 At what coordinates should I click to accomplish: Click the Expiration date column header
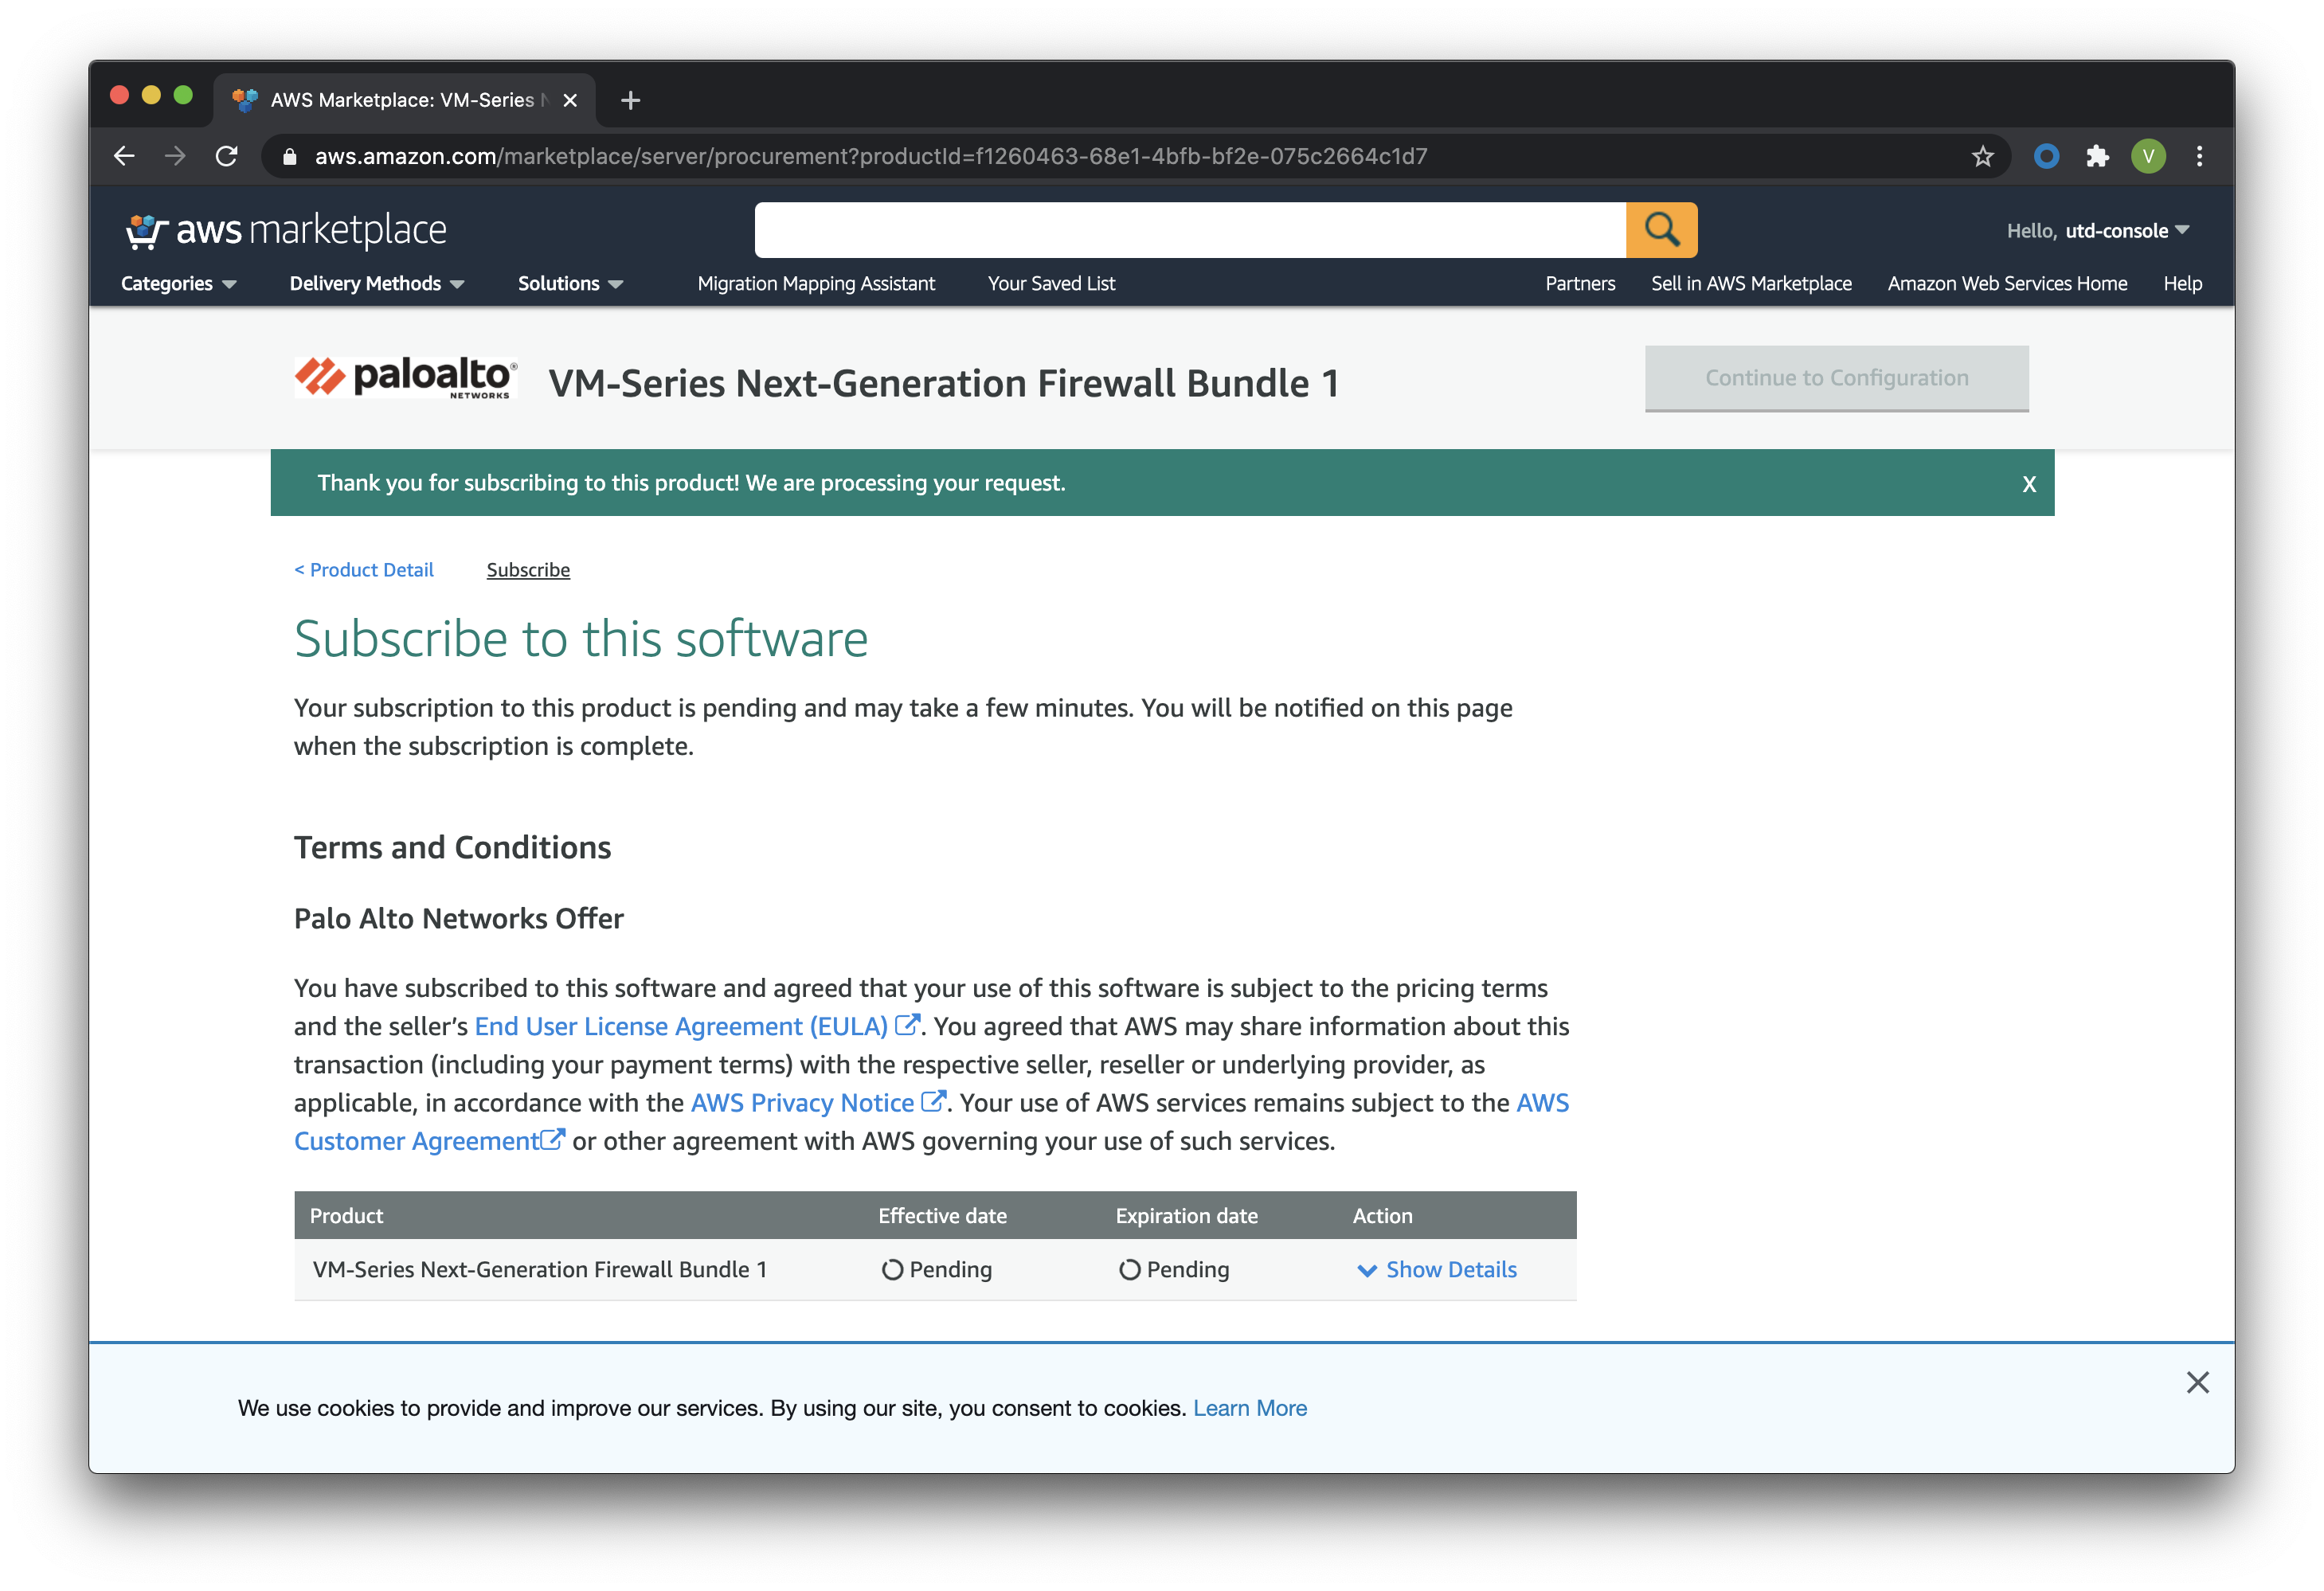(x=1186, y=1216)
